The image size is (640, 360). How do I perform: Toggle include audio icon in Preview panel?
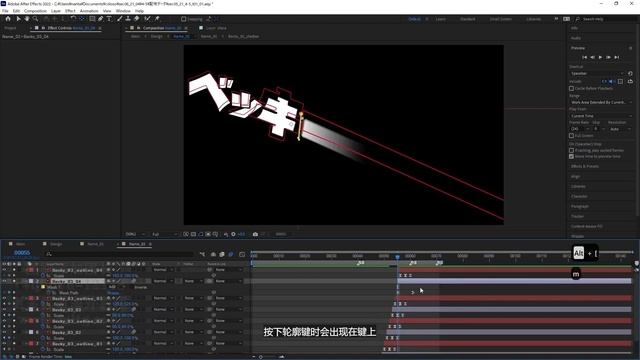click(x=612, y=81)
